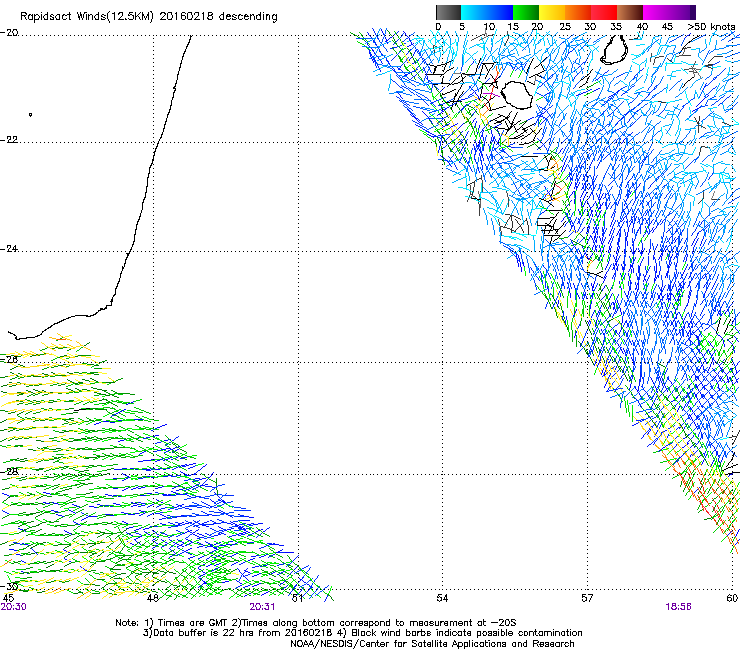Screen dimensions: 740x650
Task: Click the Reunion island outline on the map
Action: click(517, 95)
